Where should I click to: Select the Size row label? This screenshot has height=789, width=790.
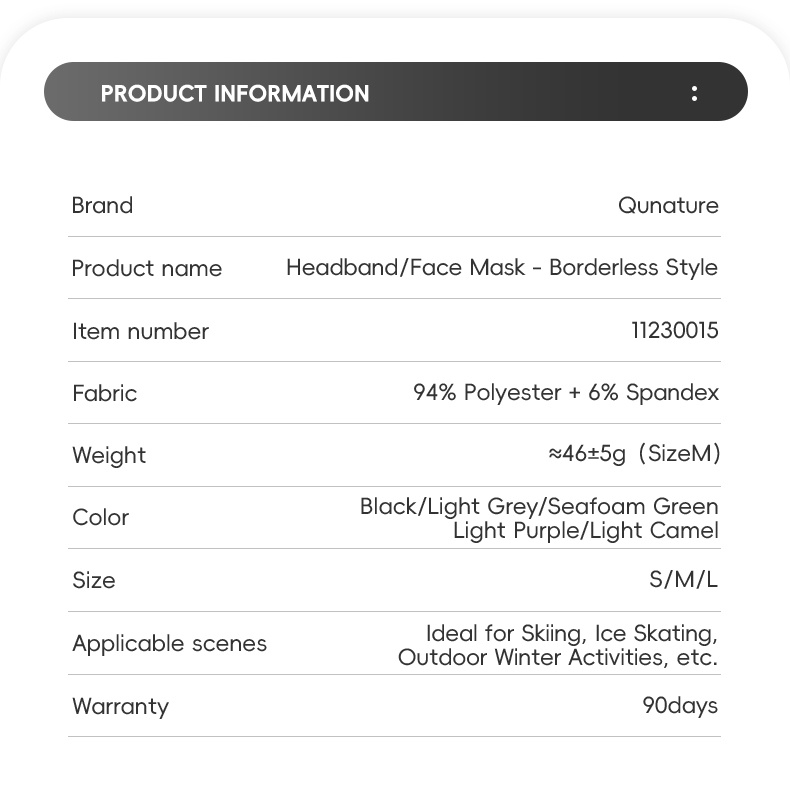(x=93, y=580)
